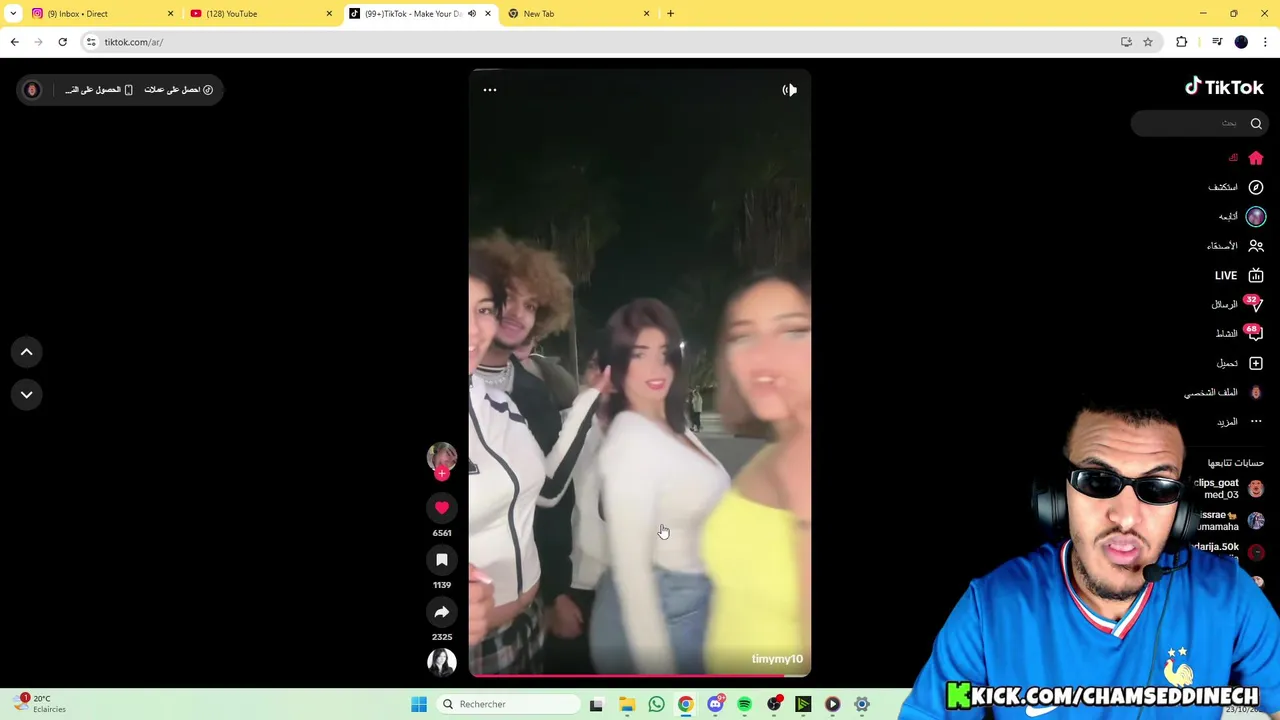Open Settings gear on the taskbar
The width and height of the screenshot is (1280, 720).
(862, 704)
